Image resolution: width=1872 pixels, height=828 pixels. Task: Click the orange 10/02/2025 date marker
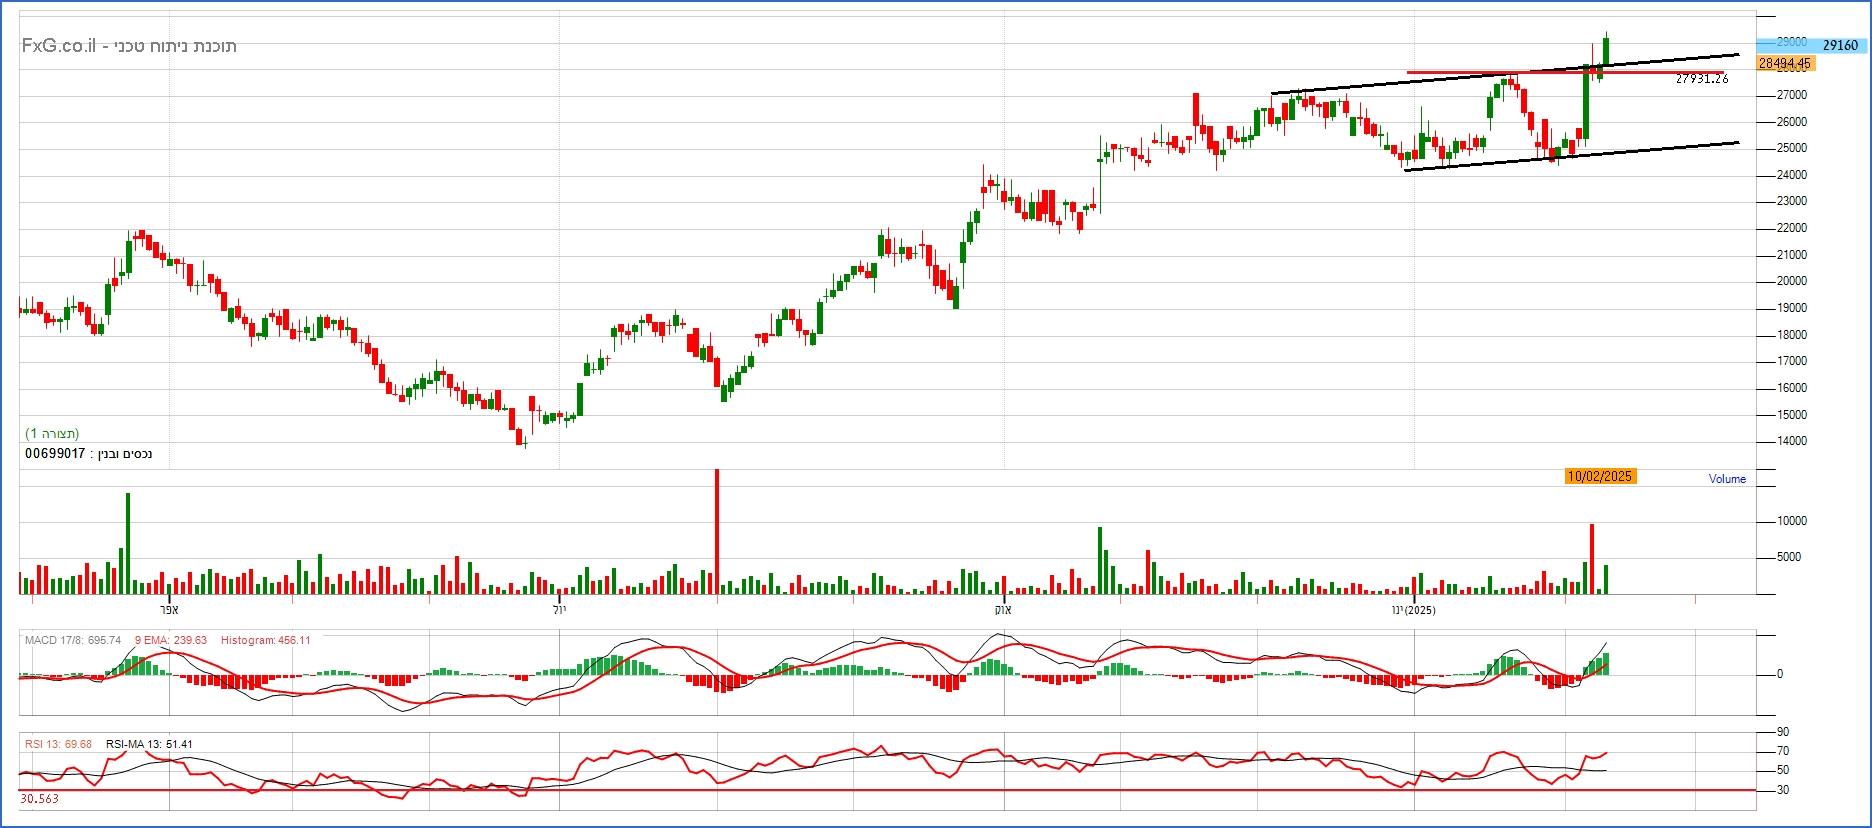[1600, 476]
